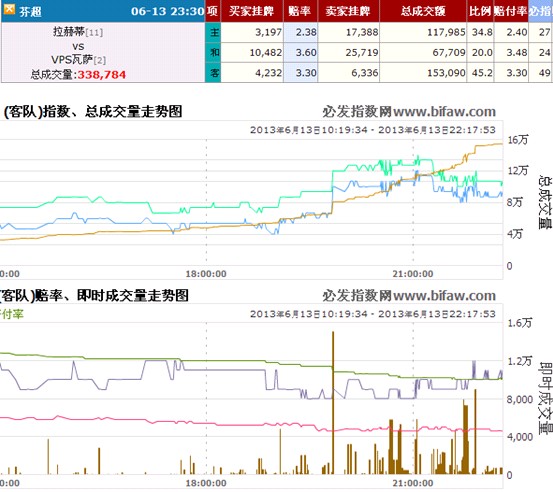Click payout rate value 3.48
Image resolution: width=553 pixels, height=492 pixels.
(517, 53)
